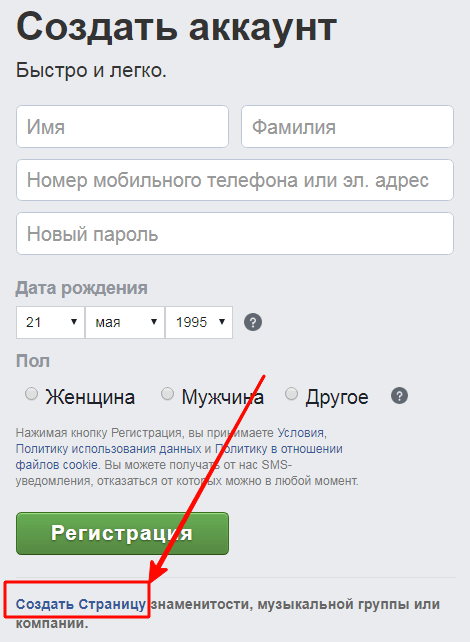Focus the Фамилия last name field
The height and width of the screenshot is (642, 470).
(347, 127)
